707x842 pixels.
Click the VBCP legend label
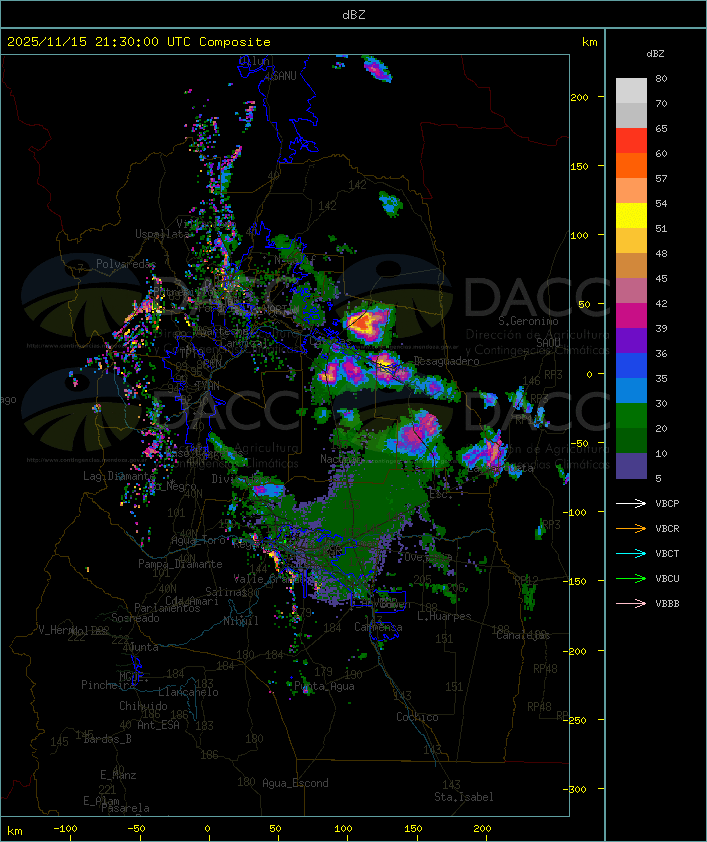[667, 504]
